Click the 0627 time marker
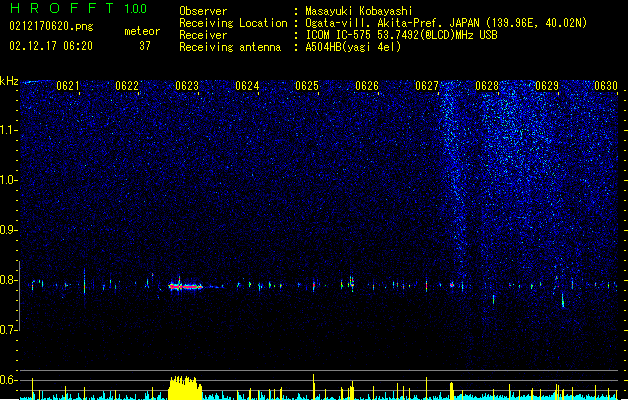 tap(427, 86)
